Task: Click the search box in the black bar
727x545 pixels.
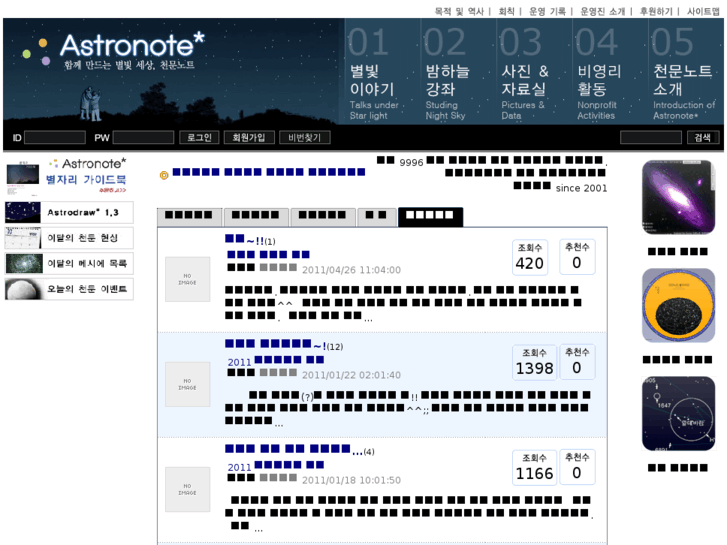Action: coord(651,137)
